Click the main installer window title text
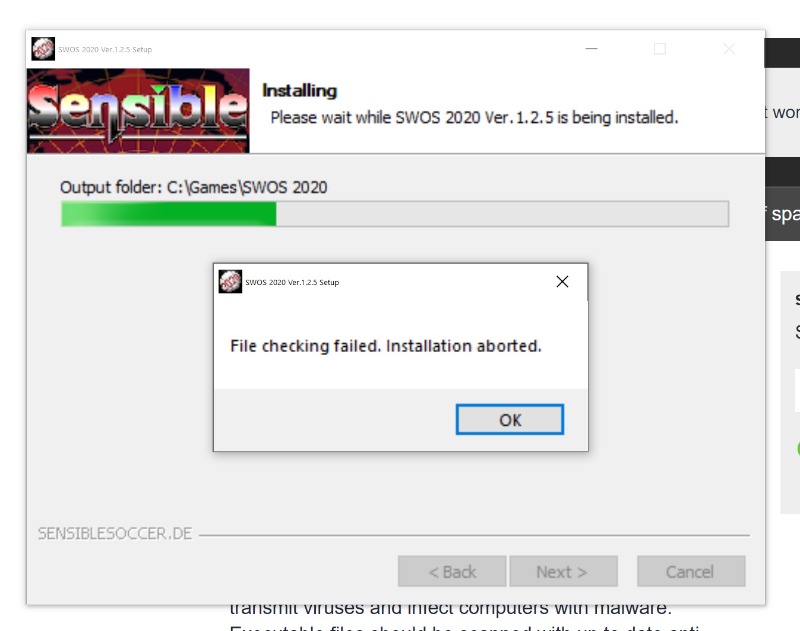This screenshot has width=800, height=631. pyautogui.click(x=105, y=49)
